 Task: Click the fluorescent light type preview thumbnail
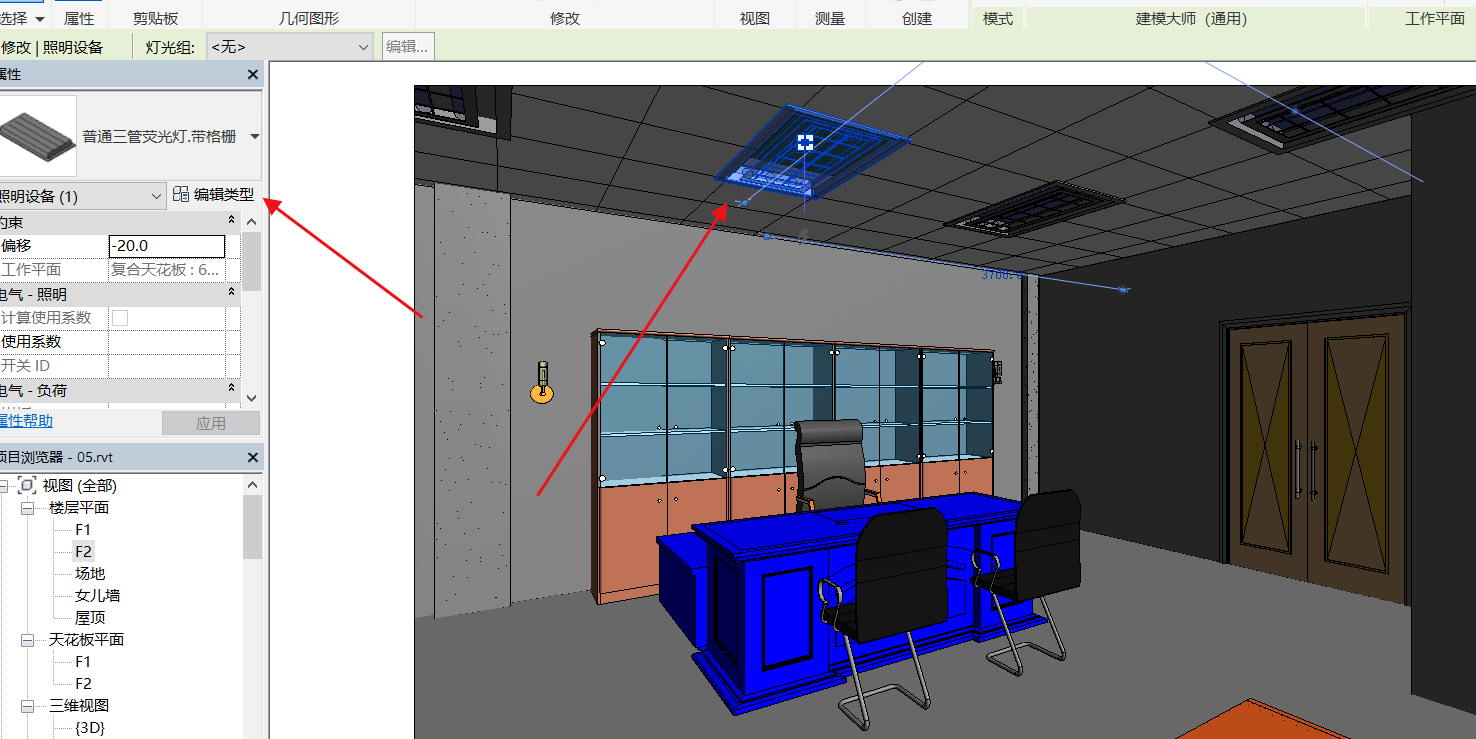click(38, 136)
